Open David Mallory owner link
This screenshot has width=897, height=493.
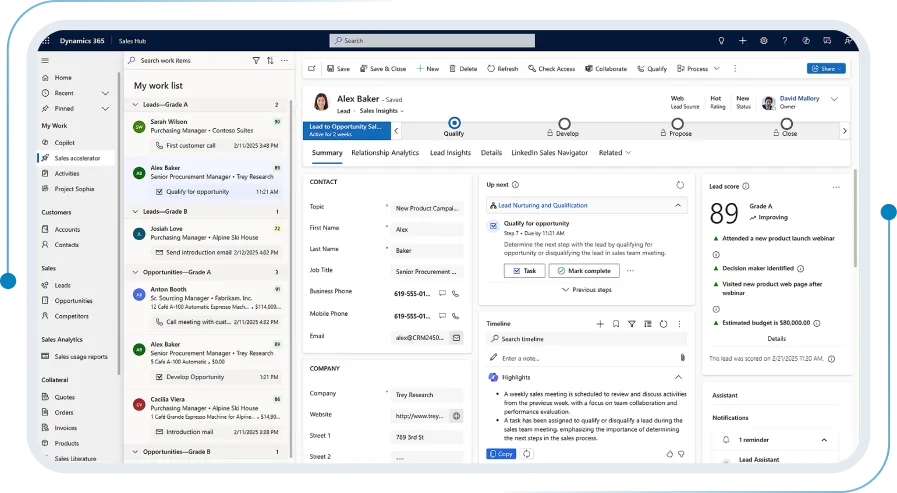point(799,98)
